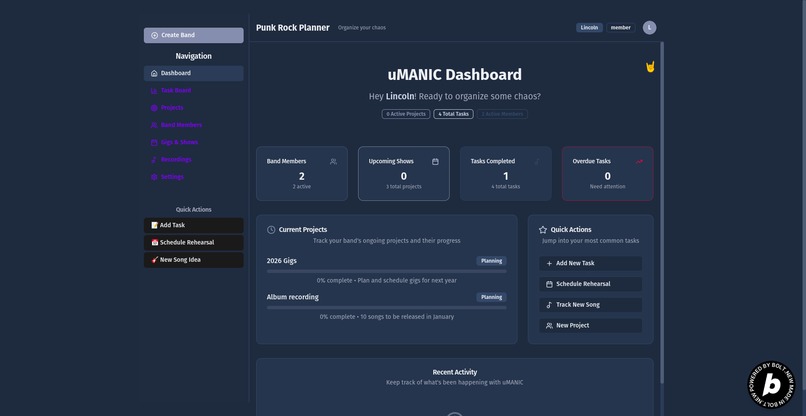806x416 pixels.
Task: Click the Punk Rock Planner title
Action: click(x=293, y=28)
